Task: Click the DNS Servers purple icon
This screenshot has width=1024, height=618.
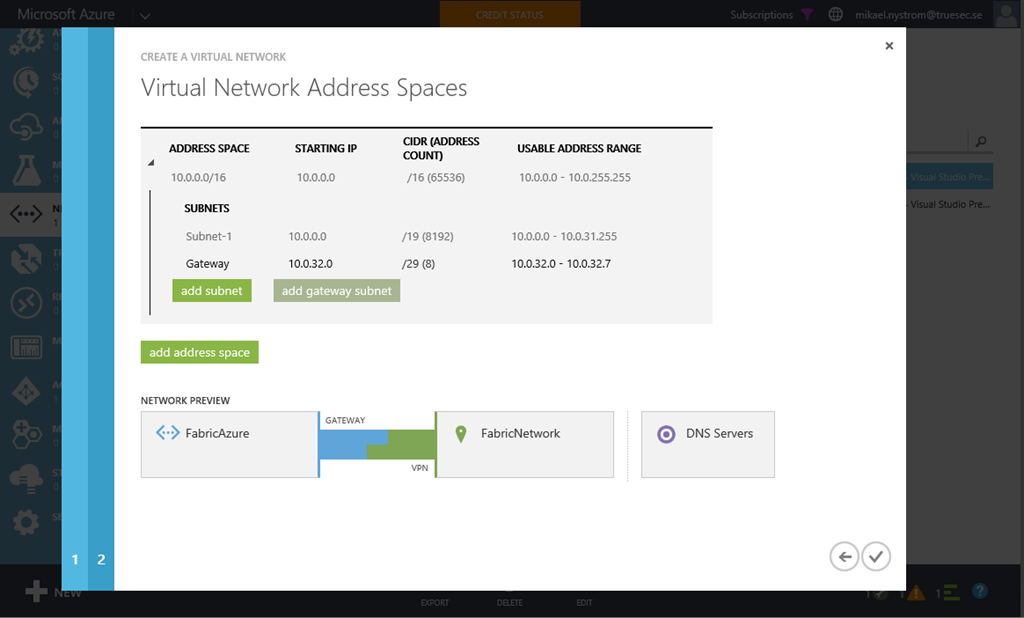Action: click(x=666, y=435)
